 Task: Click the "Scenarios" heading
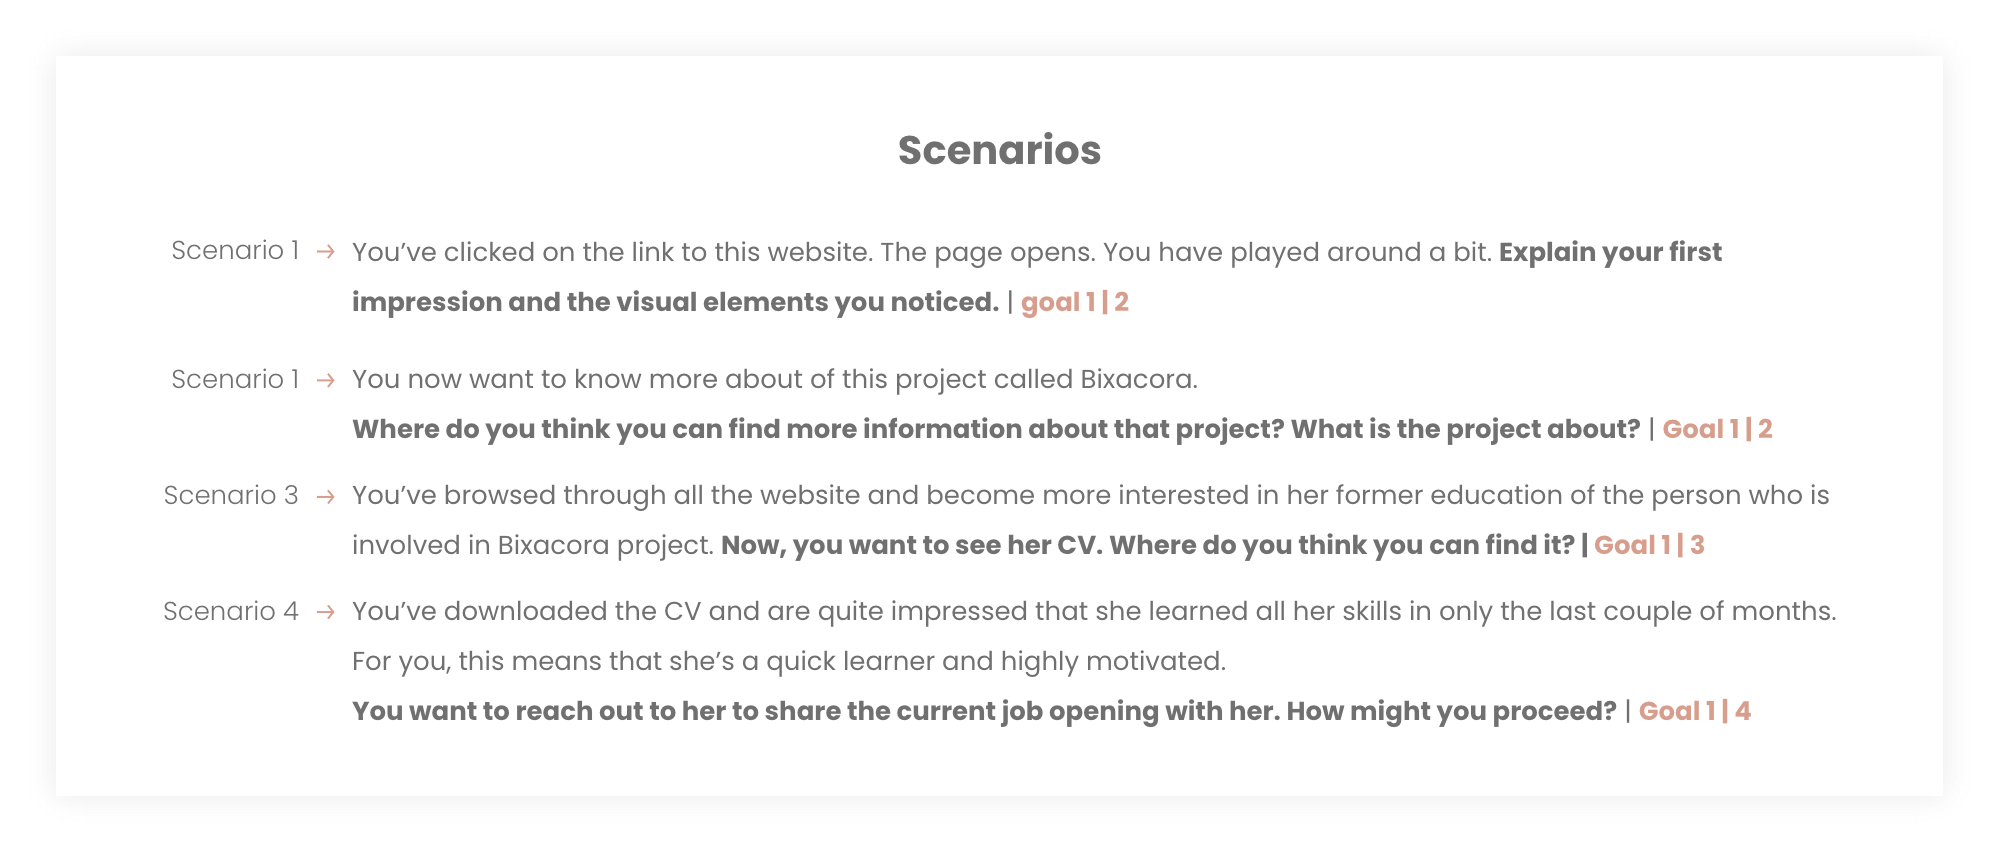tap(999, 150)
